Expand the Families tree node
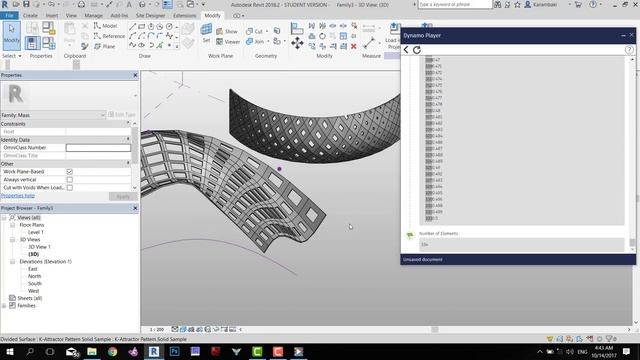The width and height of the screenshot is (640, 360). coord(4,306)
